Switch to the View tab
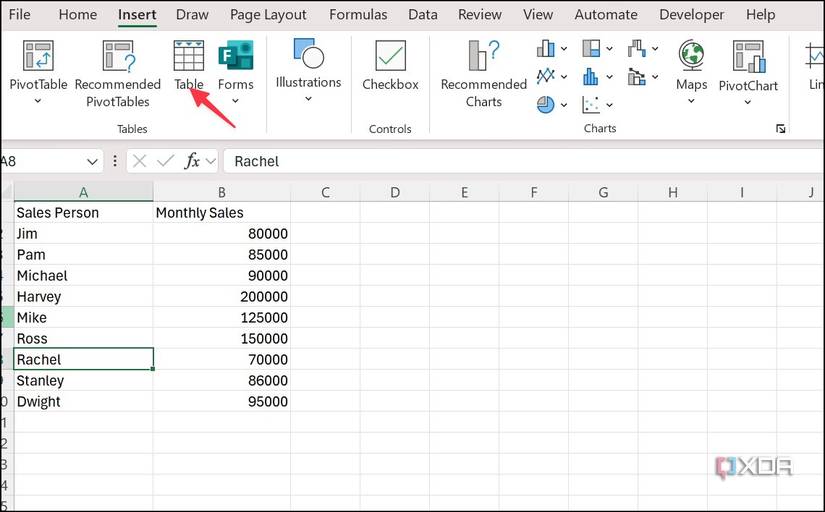825x512 pixels. [x=538, y=14]
